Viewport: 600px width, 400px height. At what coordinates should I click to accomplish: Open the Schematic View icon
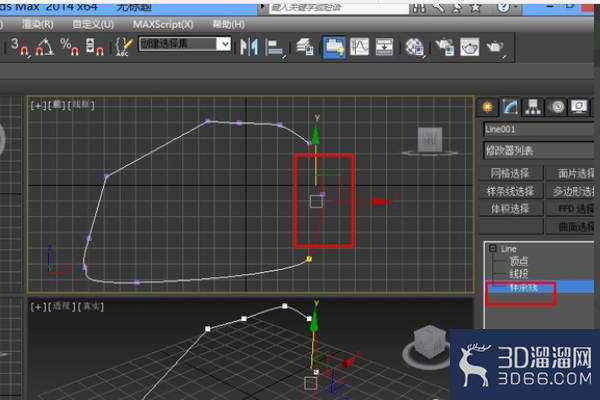384,47
